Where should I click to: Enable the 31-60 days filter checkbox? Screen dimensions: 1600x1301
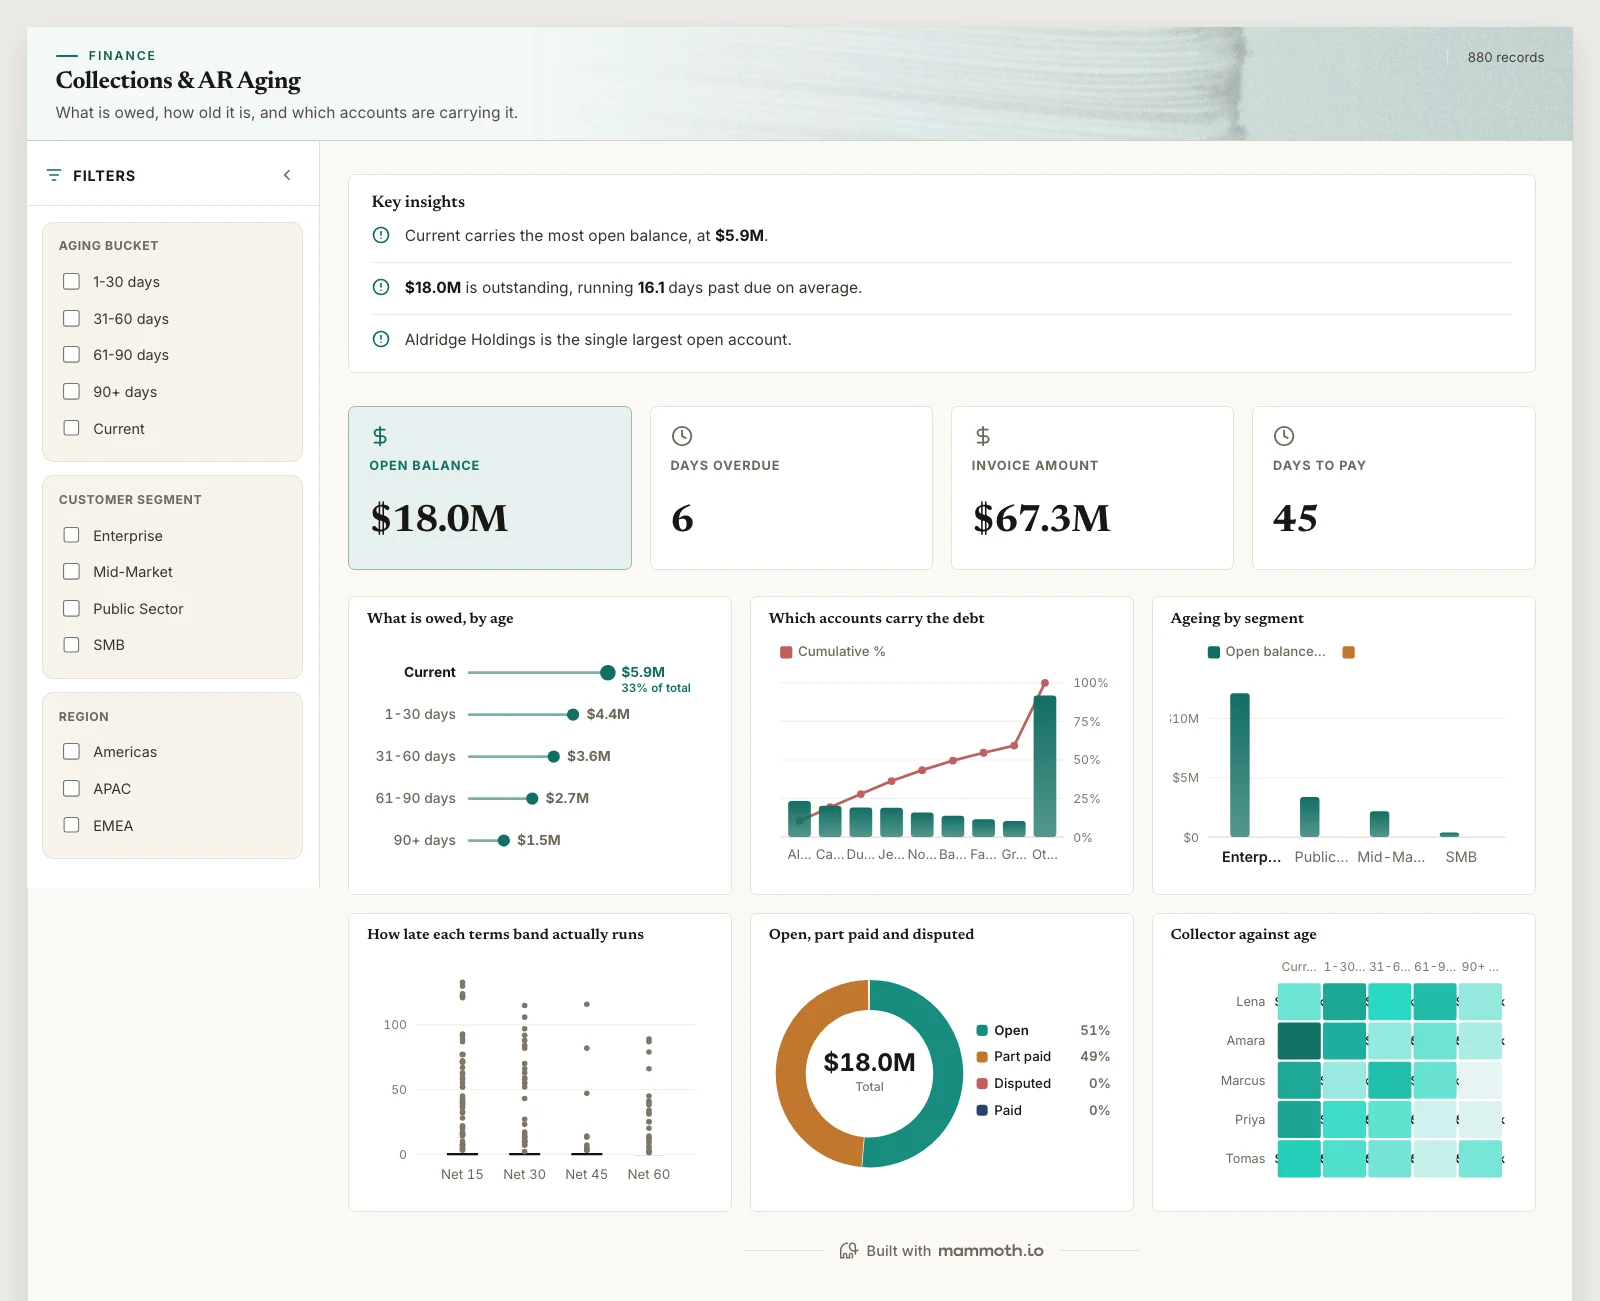coord(71,318)
